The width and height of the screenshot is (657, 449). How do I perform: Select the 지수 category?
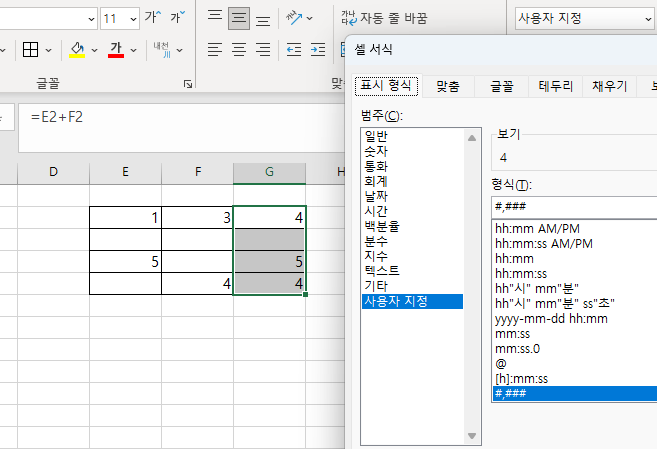[412, 256]
